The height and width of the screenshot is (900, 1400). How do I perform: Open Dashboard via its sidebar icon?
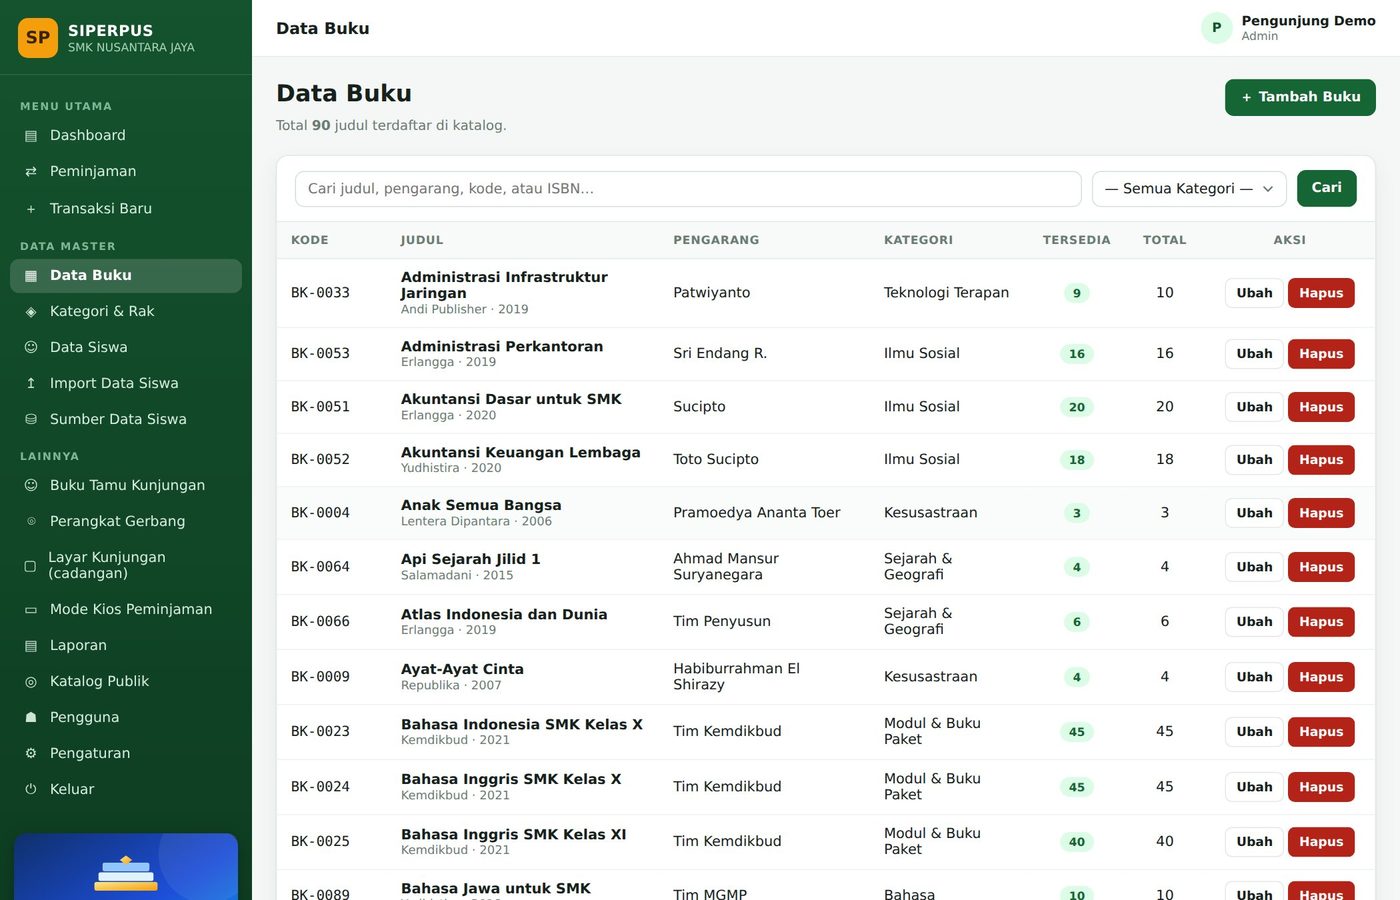coord(31,136)
